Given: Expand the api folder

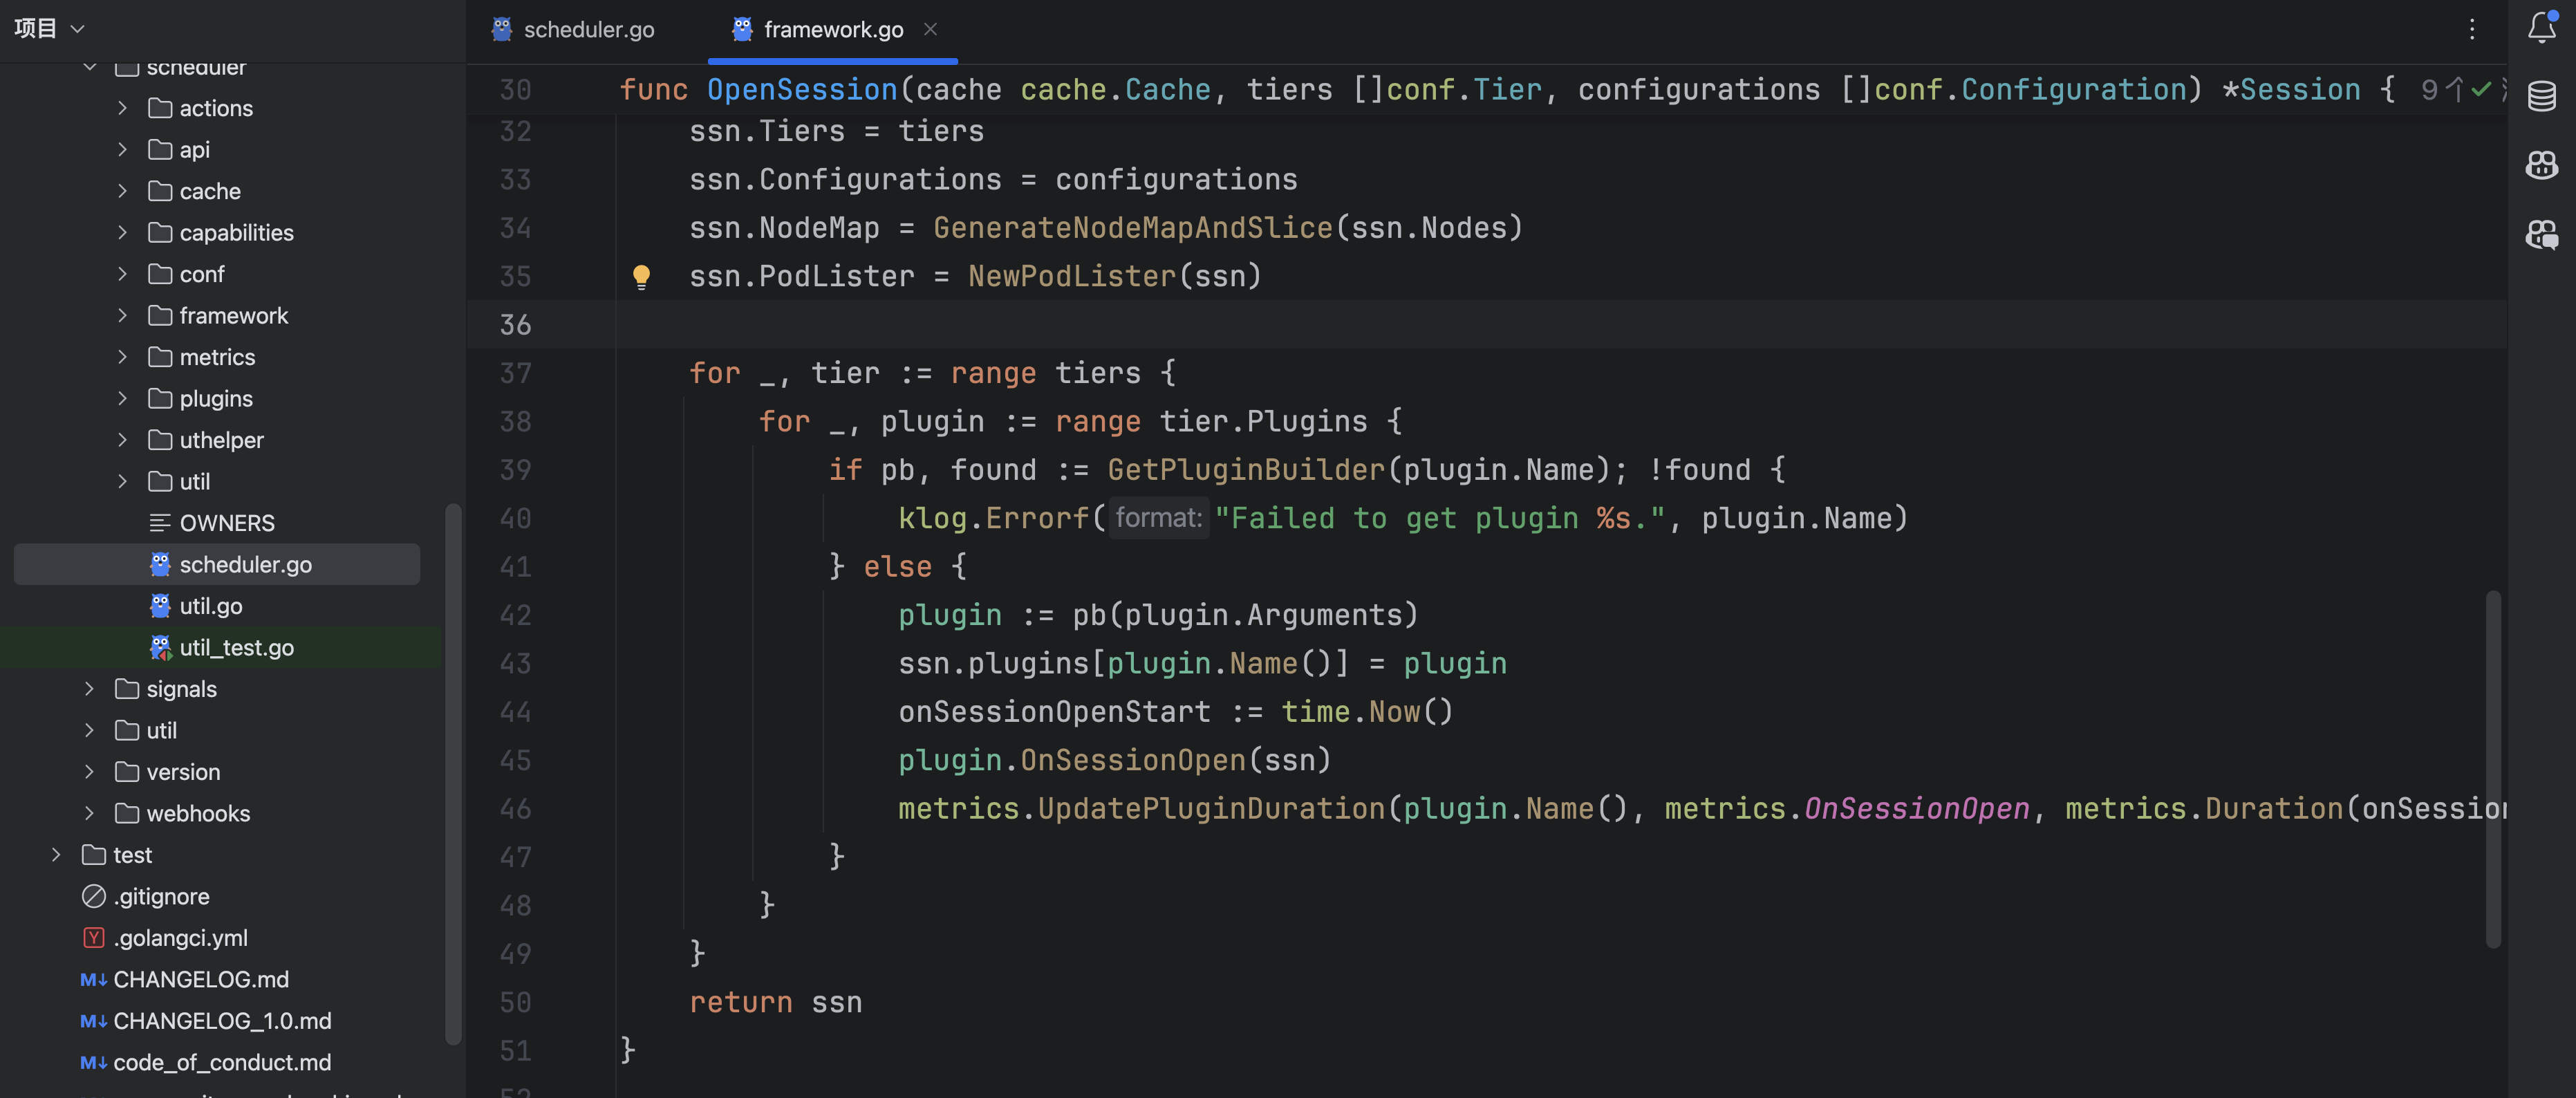Looking at the screenshot, I should click(x=123, y=150).
